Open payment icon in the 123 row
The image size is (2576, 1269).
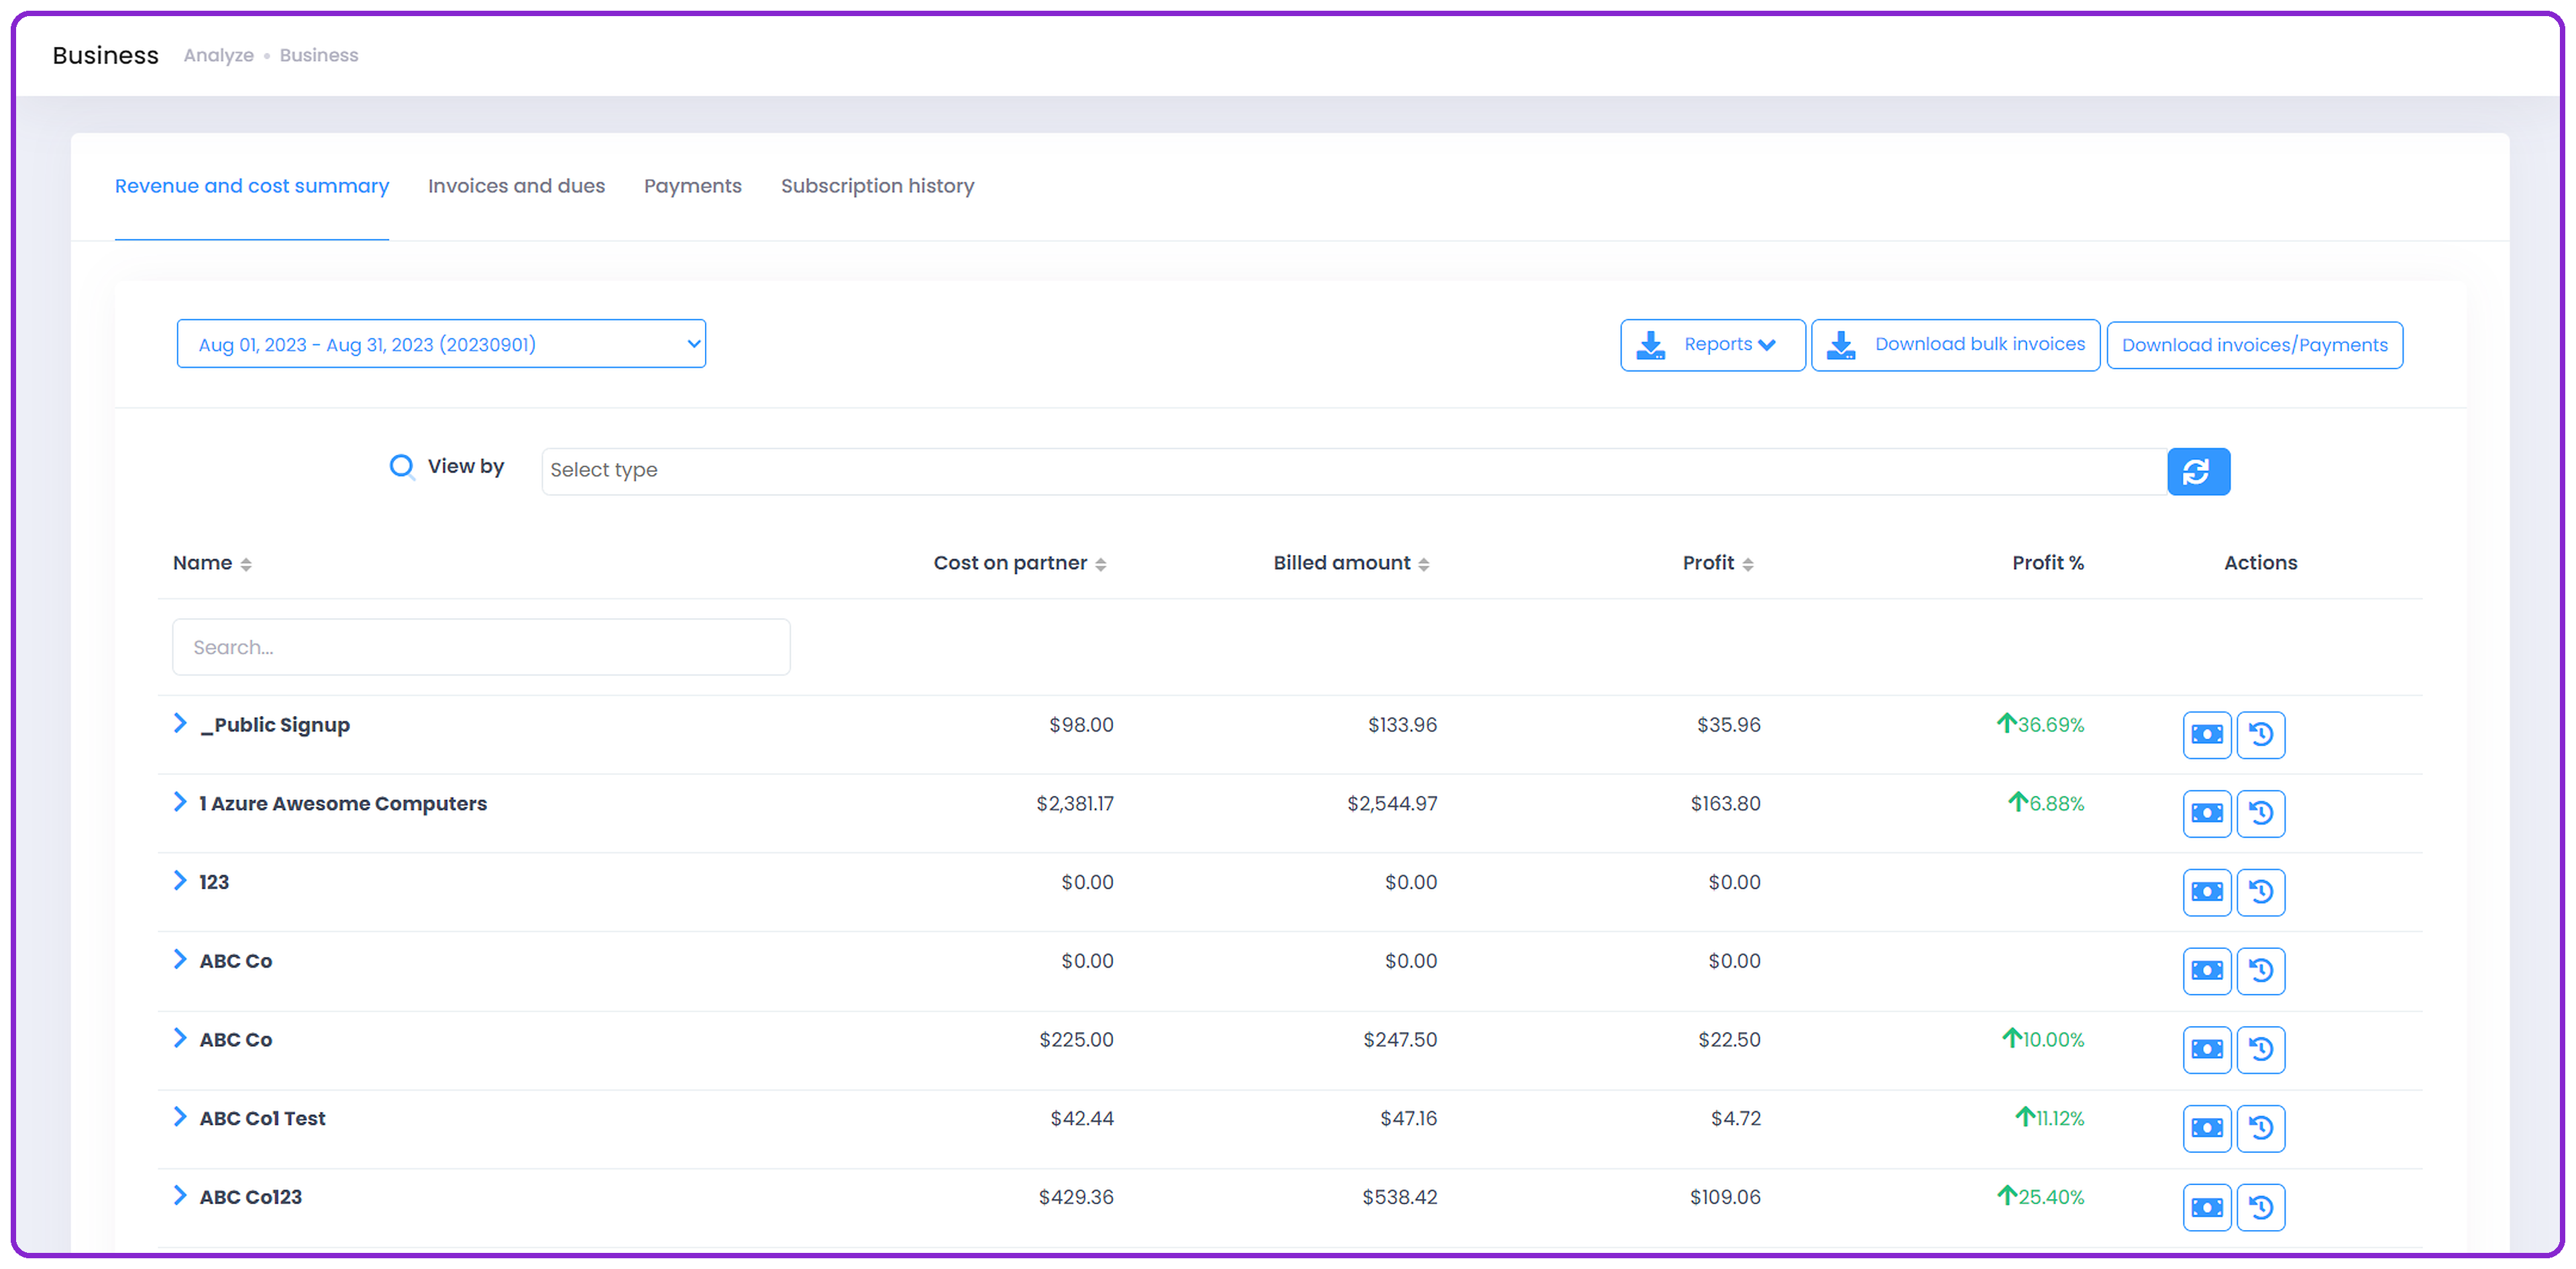pyautogui.click(x=2207, y=892)
